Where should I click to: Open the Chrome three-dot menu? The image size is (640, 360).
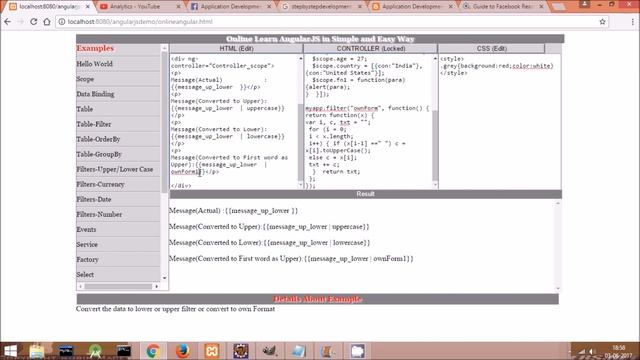(x=632, y=22)
